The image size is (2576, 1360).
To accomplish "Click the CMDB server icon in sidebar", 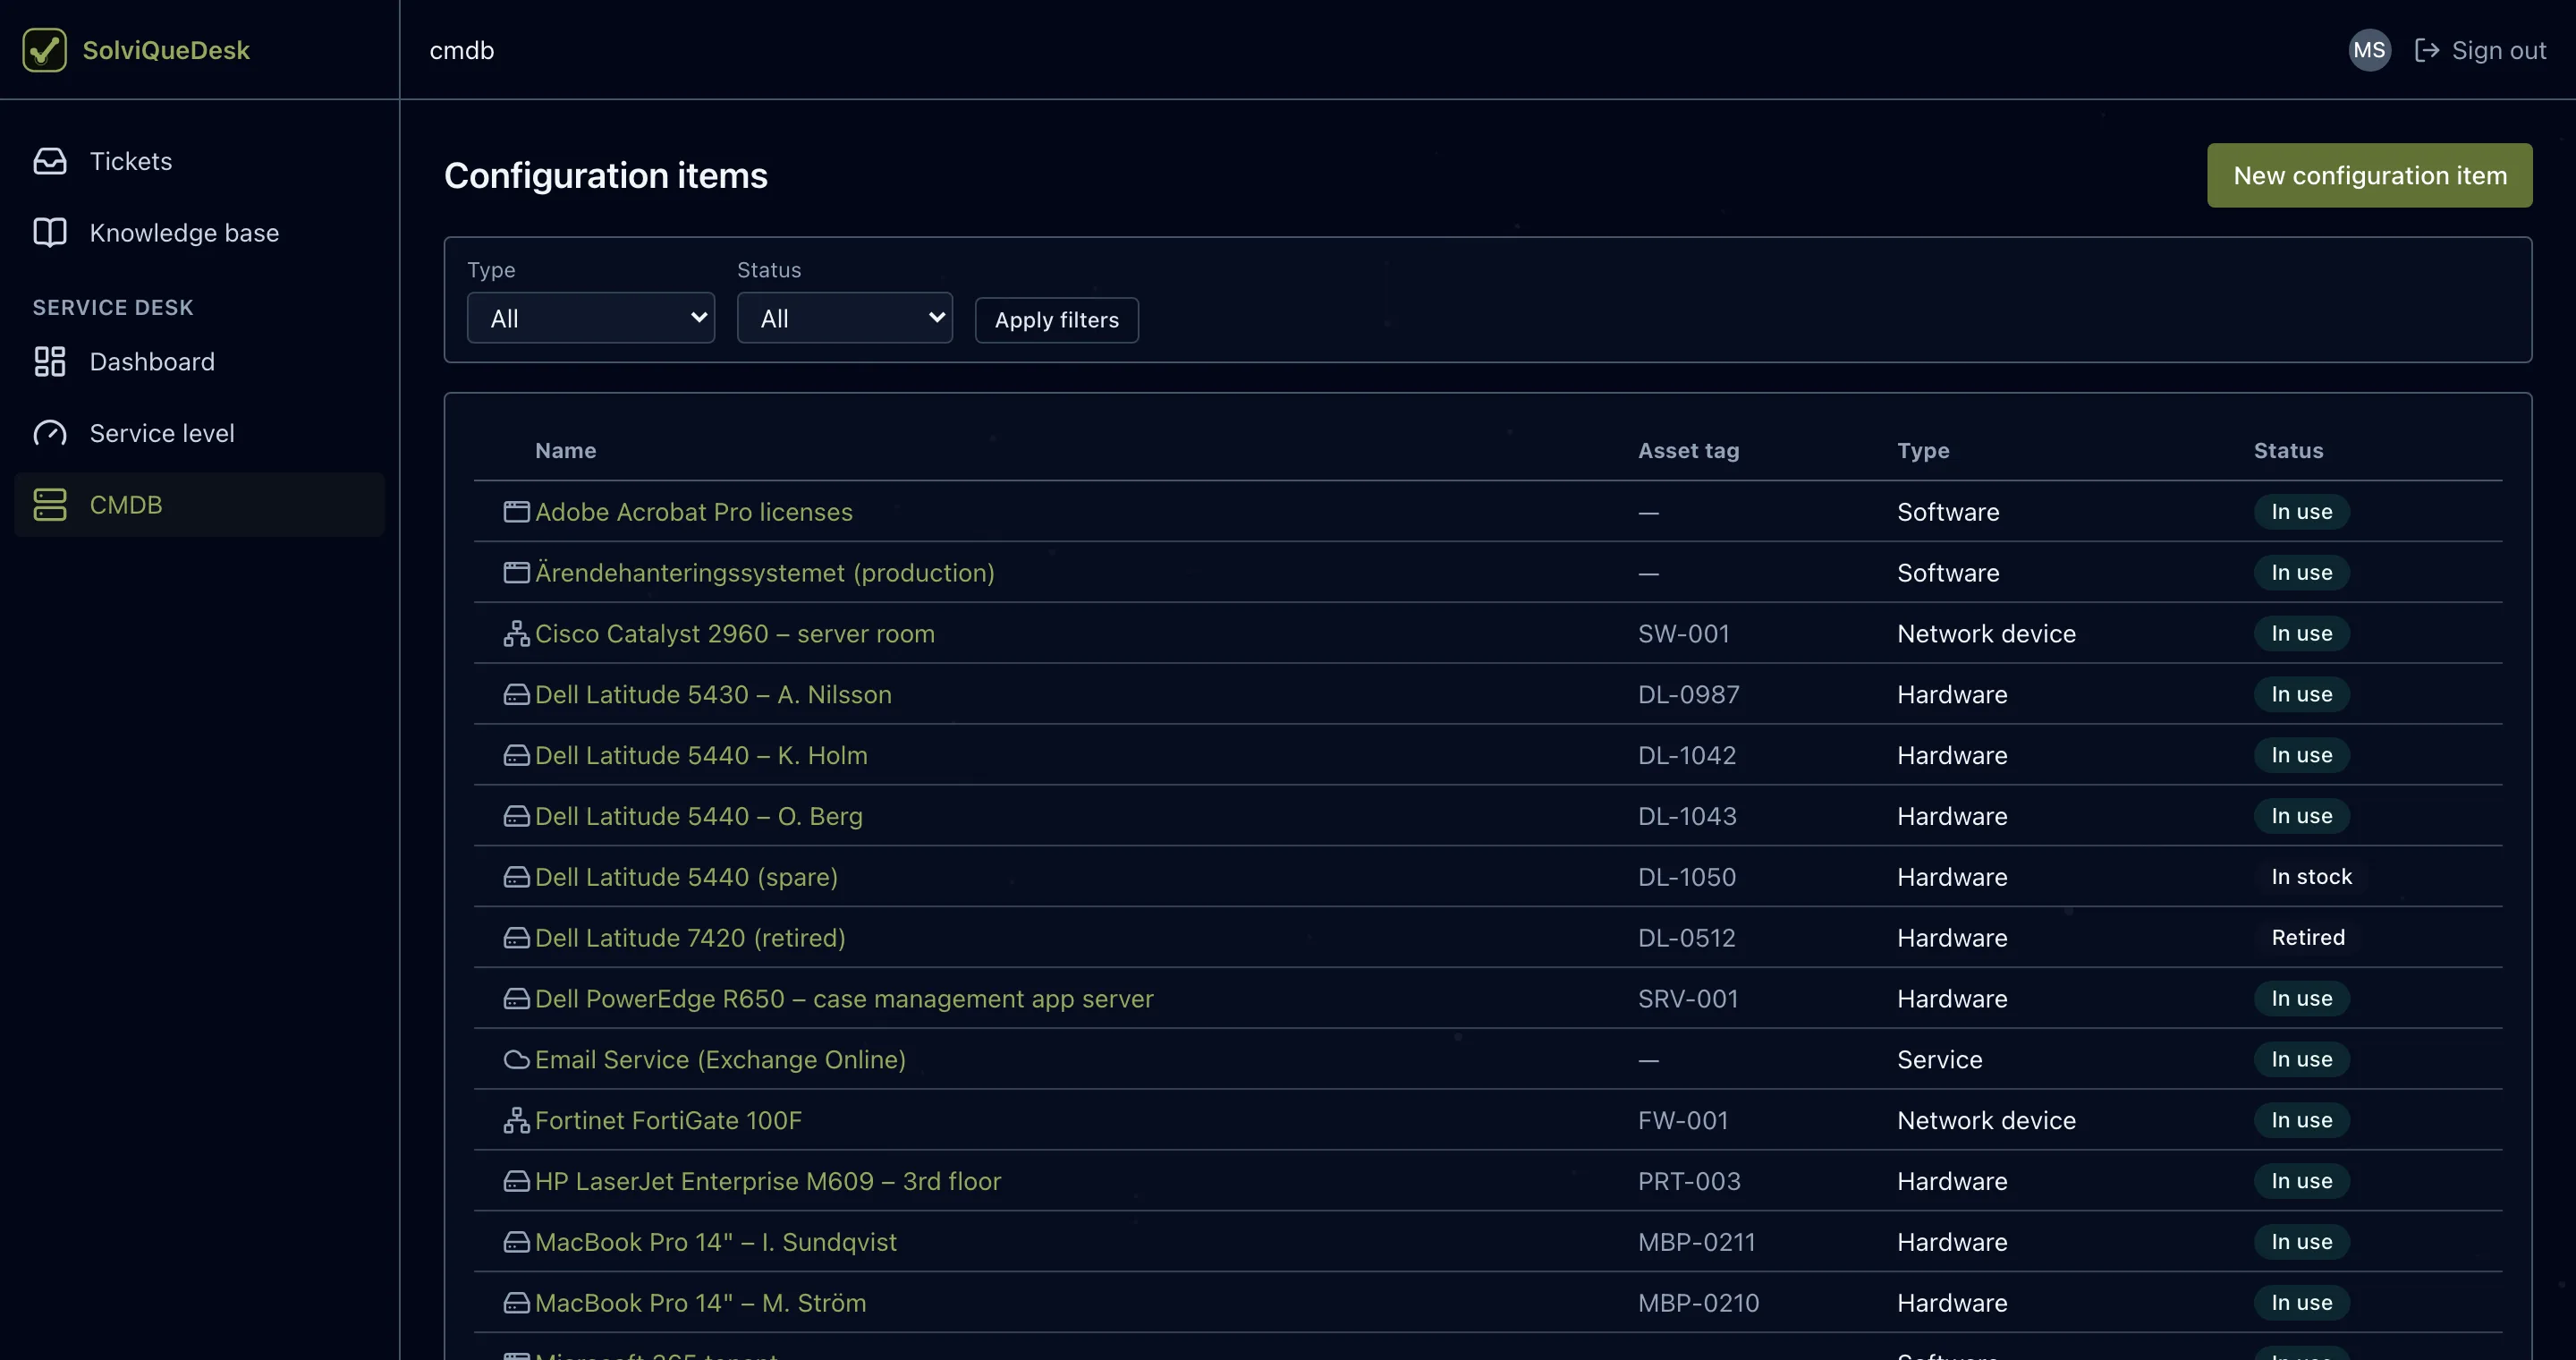I will click(50, 505).
